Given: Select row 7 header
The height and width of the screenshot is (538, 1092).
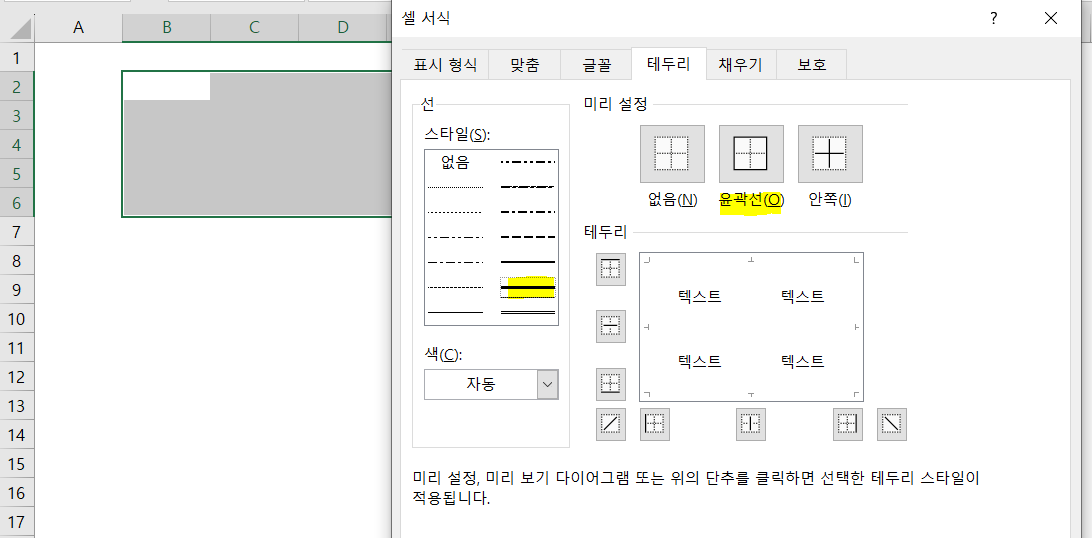Looking at the screenshot, I should [x=17, y=232].
